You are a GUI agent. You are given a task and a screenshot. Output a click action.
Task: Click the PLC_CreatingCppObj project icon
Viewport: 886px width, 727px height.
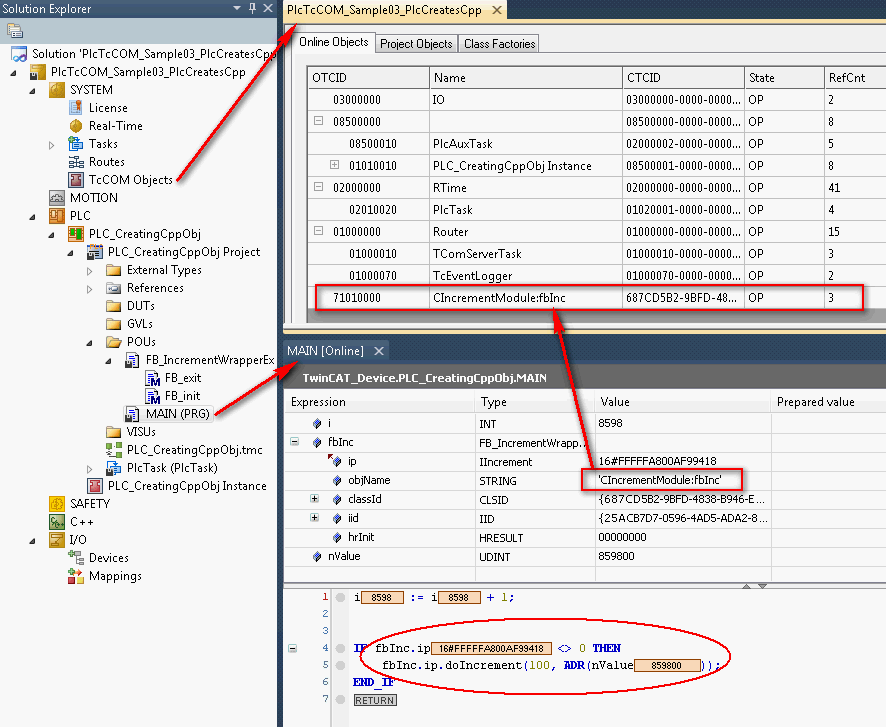[x=76, y=234]
